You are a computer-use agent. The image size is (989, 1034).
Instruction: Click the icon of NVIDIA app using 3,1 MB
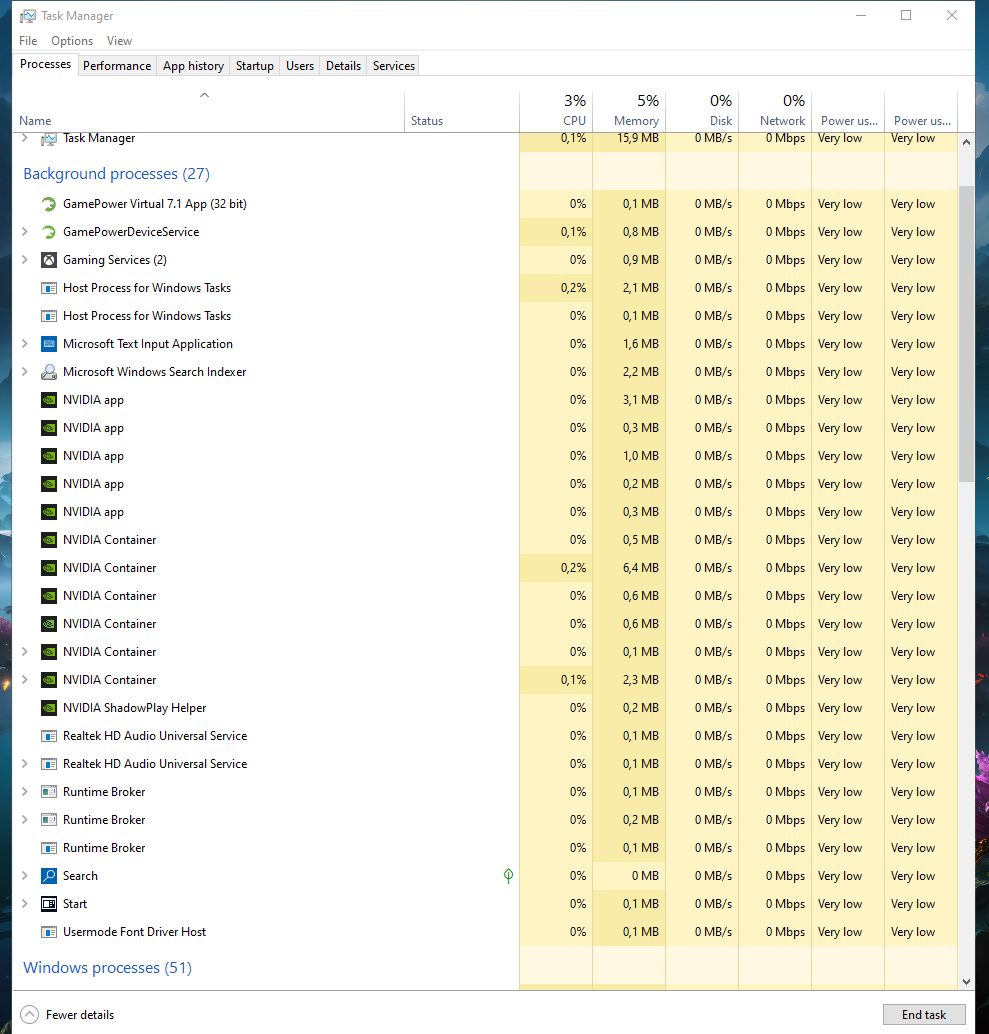coord(49,400)
